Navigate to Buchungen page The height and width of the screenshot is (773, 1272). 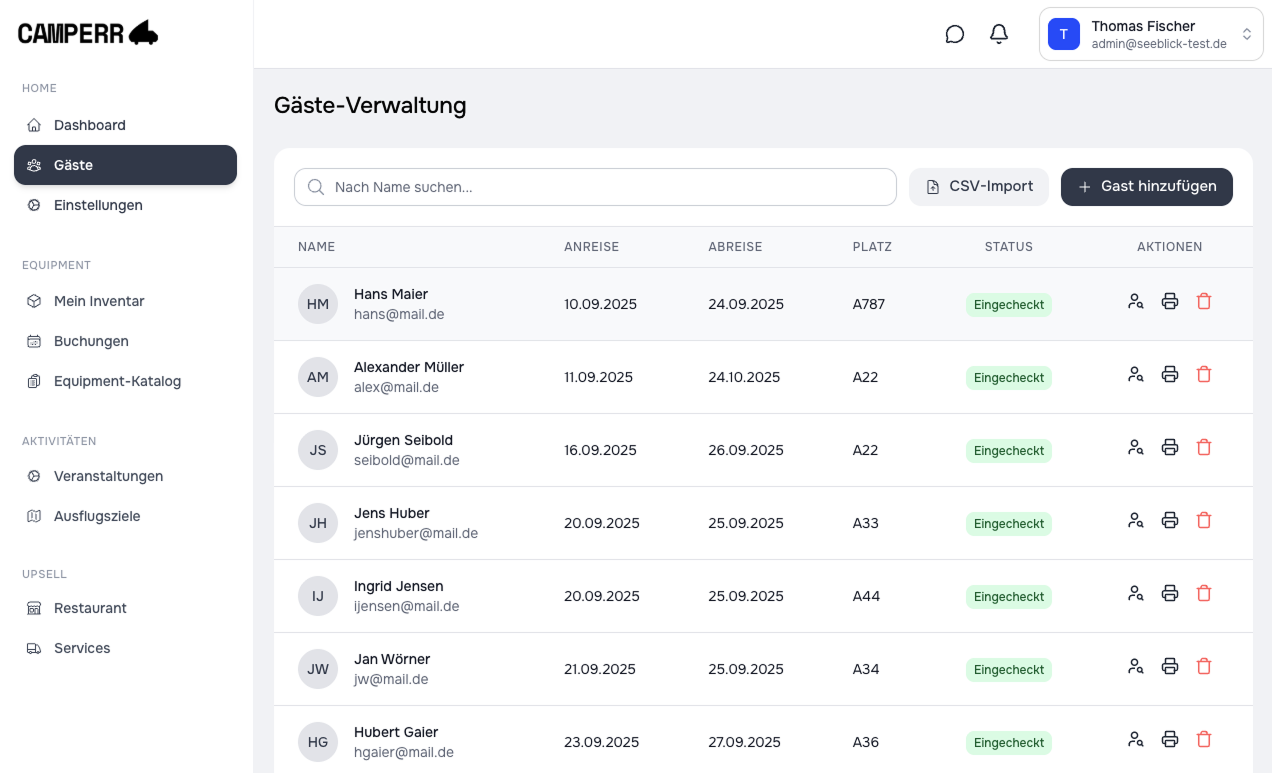[x=91, y=341]
